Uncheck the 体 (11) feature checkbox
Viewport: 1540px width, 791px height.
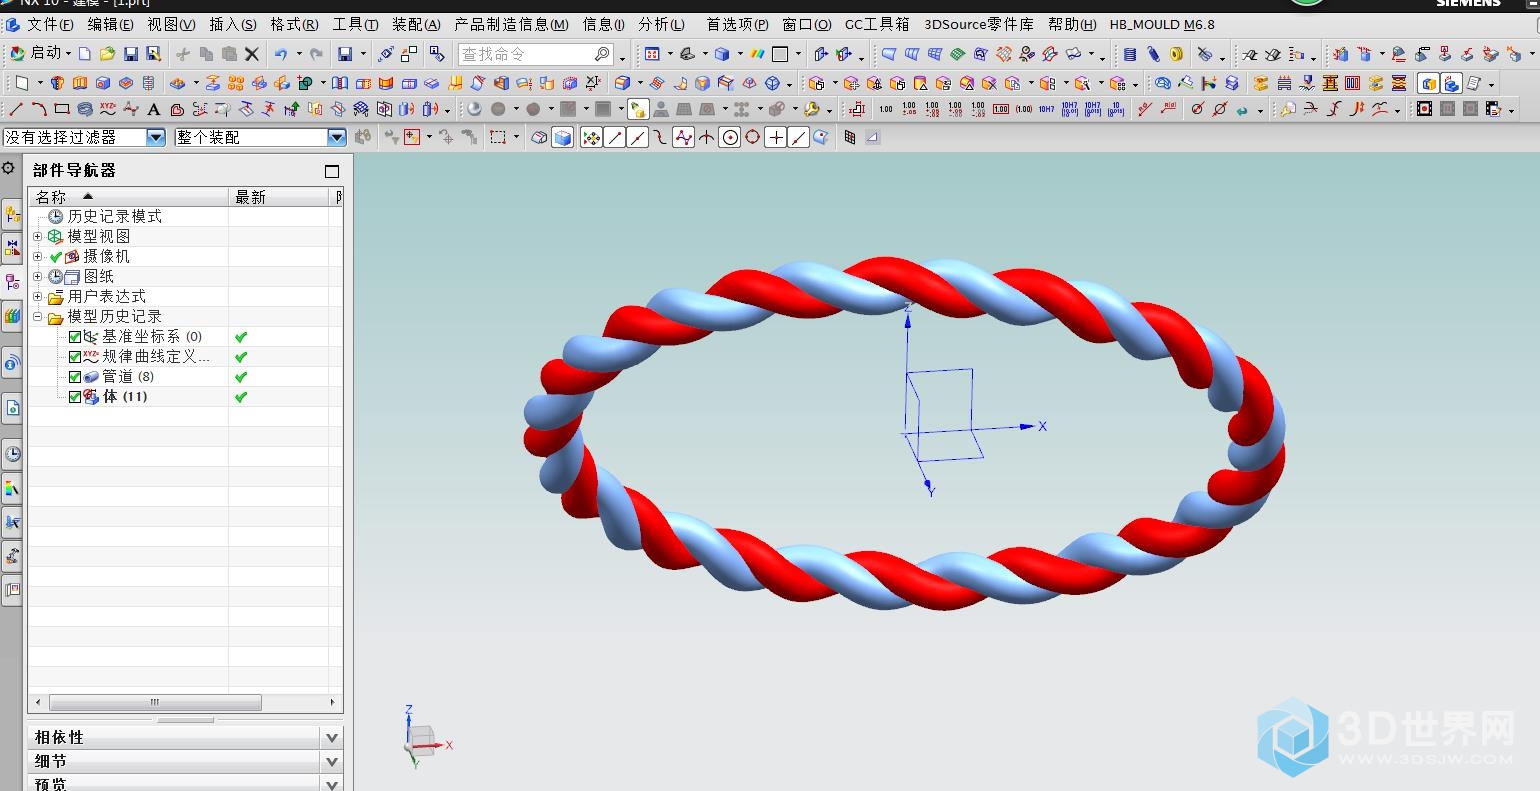[74, 397]
